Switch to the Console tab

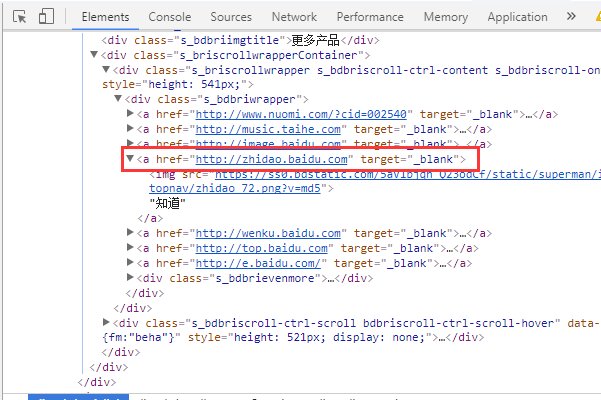[169, 17]
